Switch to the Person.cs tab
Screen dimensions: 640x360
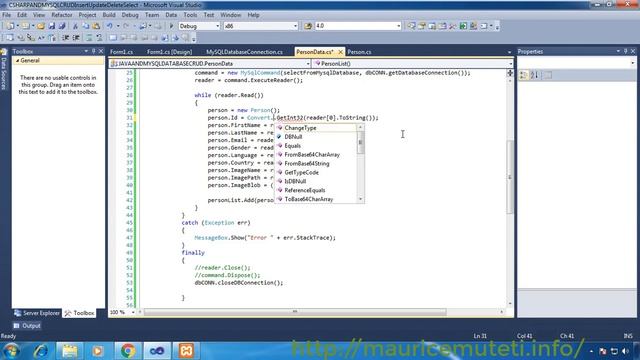(x=359, y=52)
